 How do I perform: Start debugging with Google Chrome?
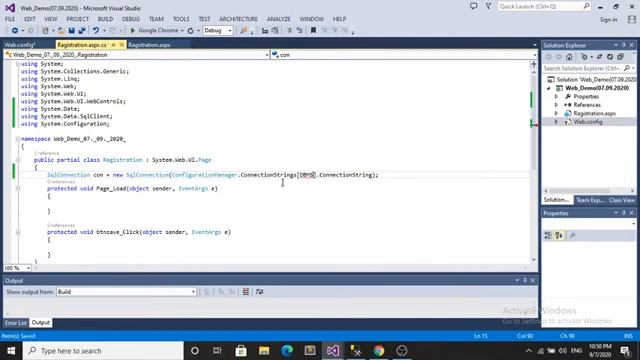coord(154,31)
